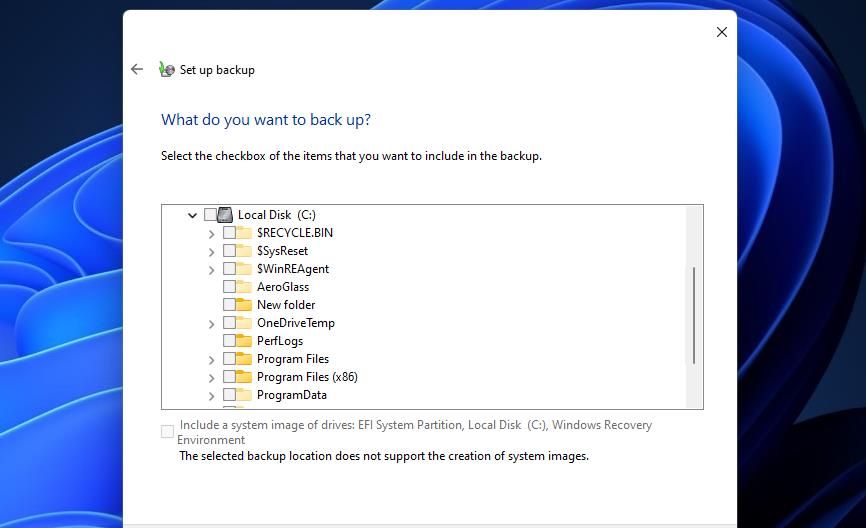
Task: Collapse the Local Disk (C:) tree node
Action: pos(192,215)
